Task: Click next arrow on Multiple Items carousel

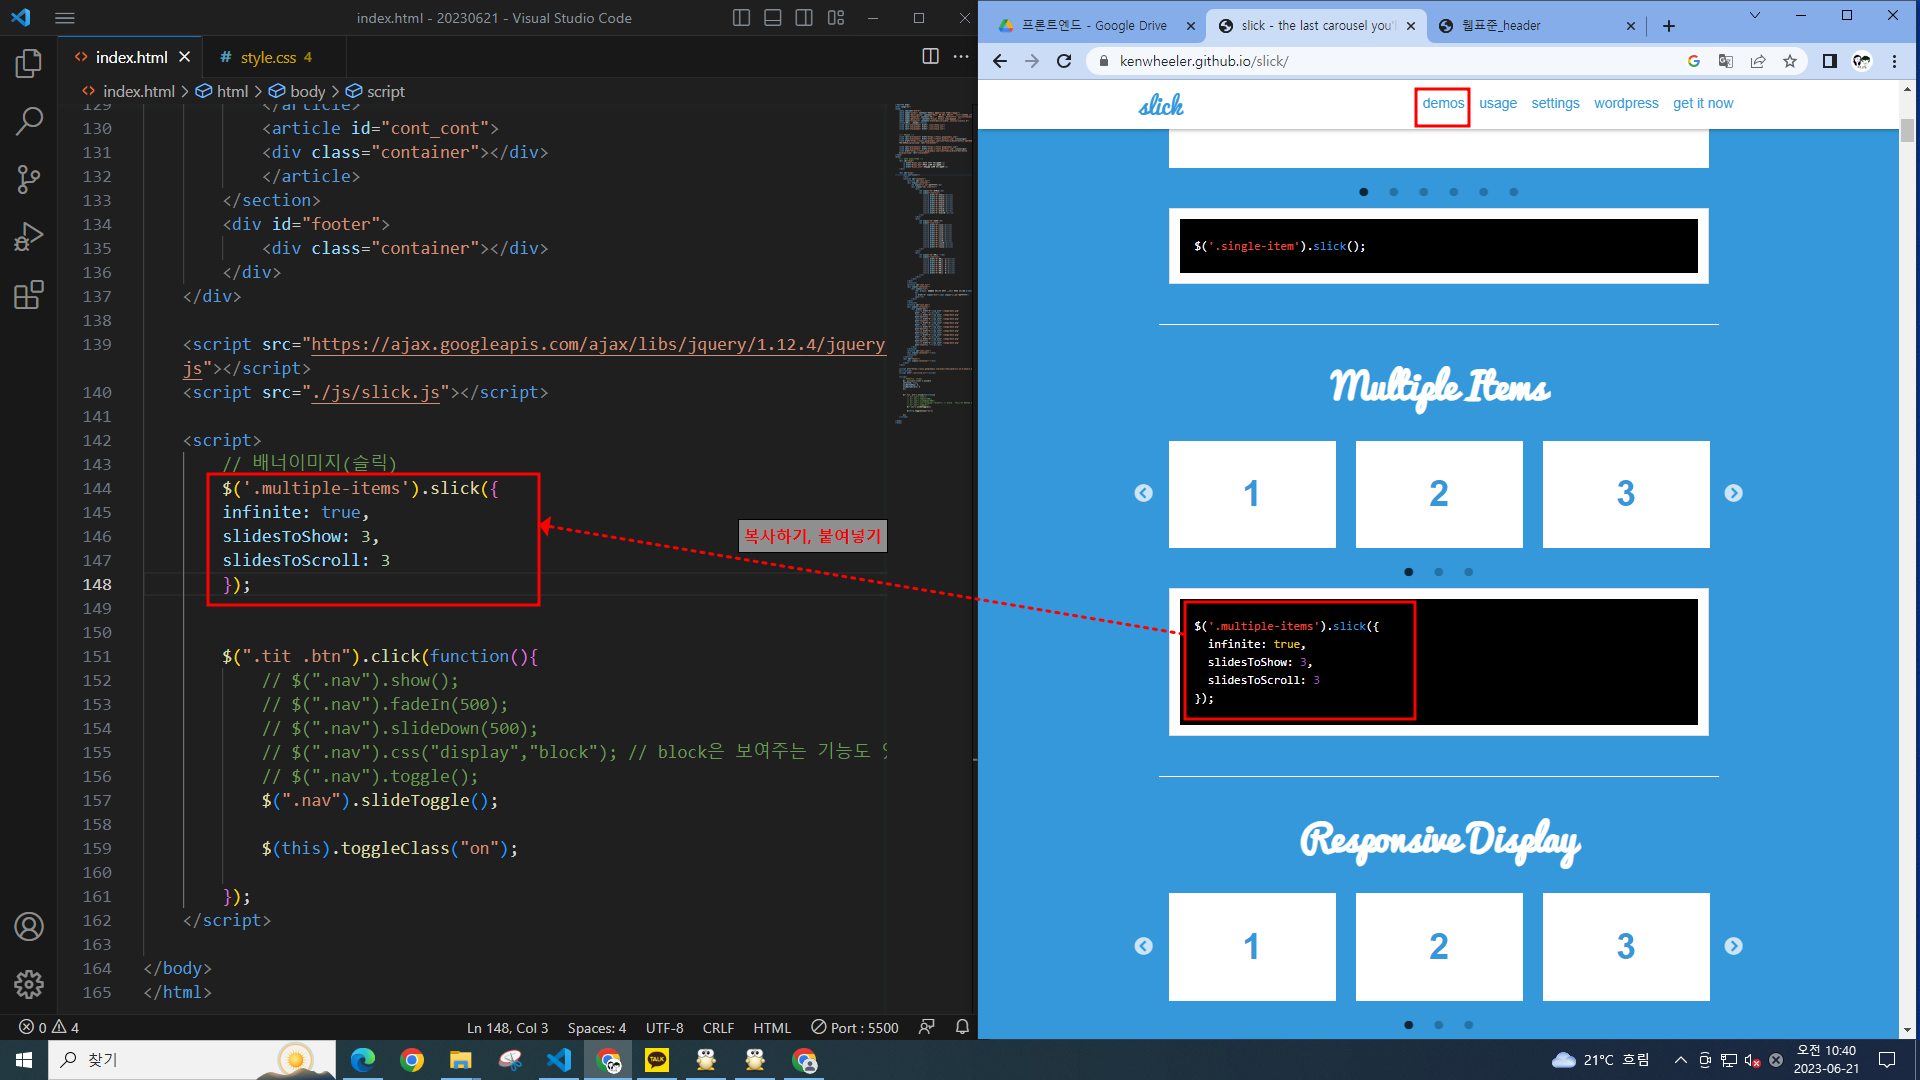Action: (1733, 493)
